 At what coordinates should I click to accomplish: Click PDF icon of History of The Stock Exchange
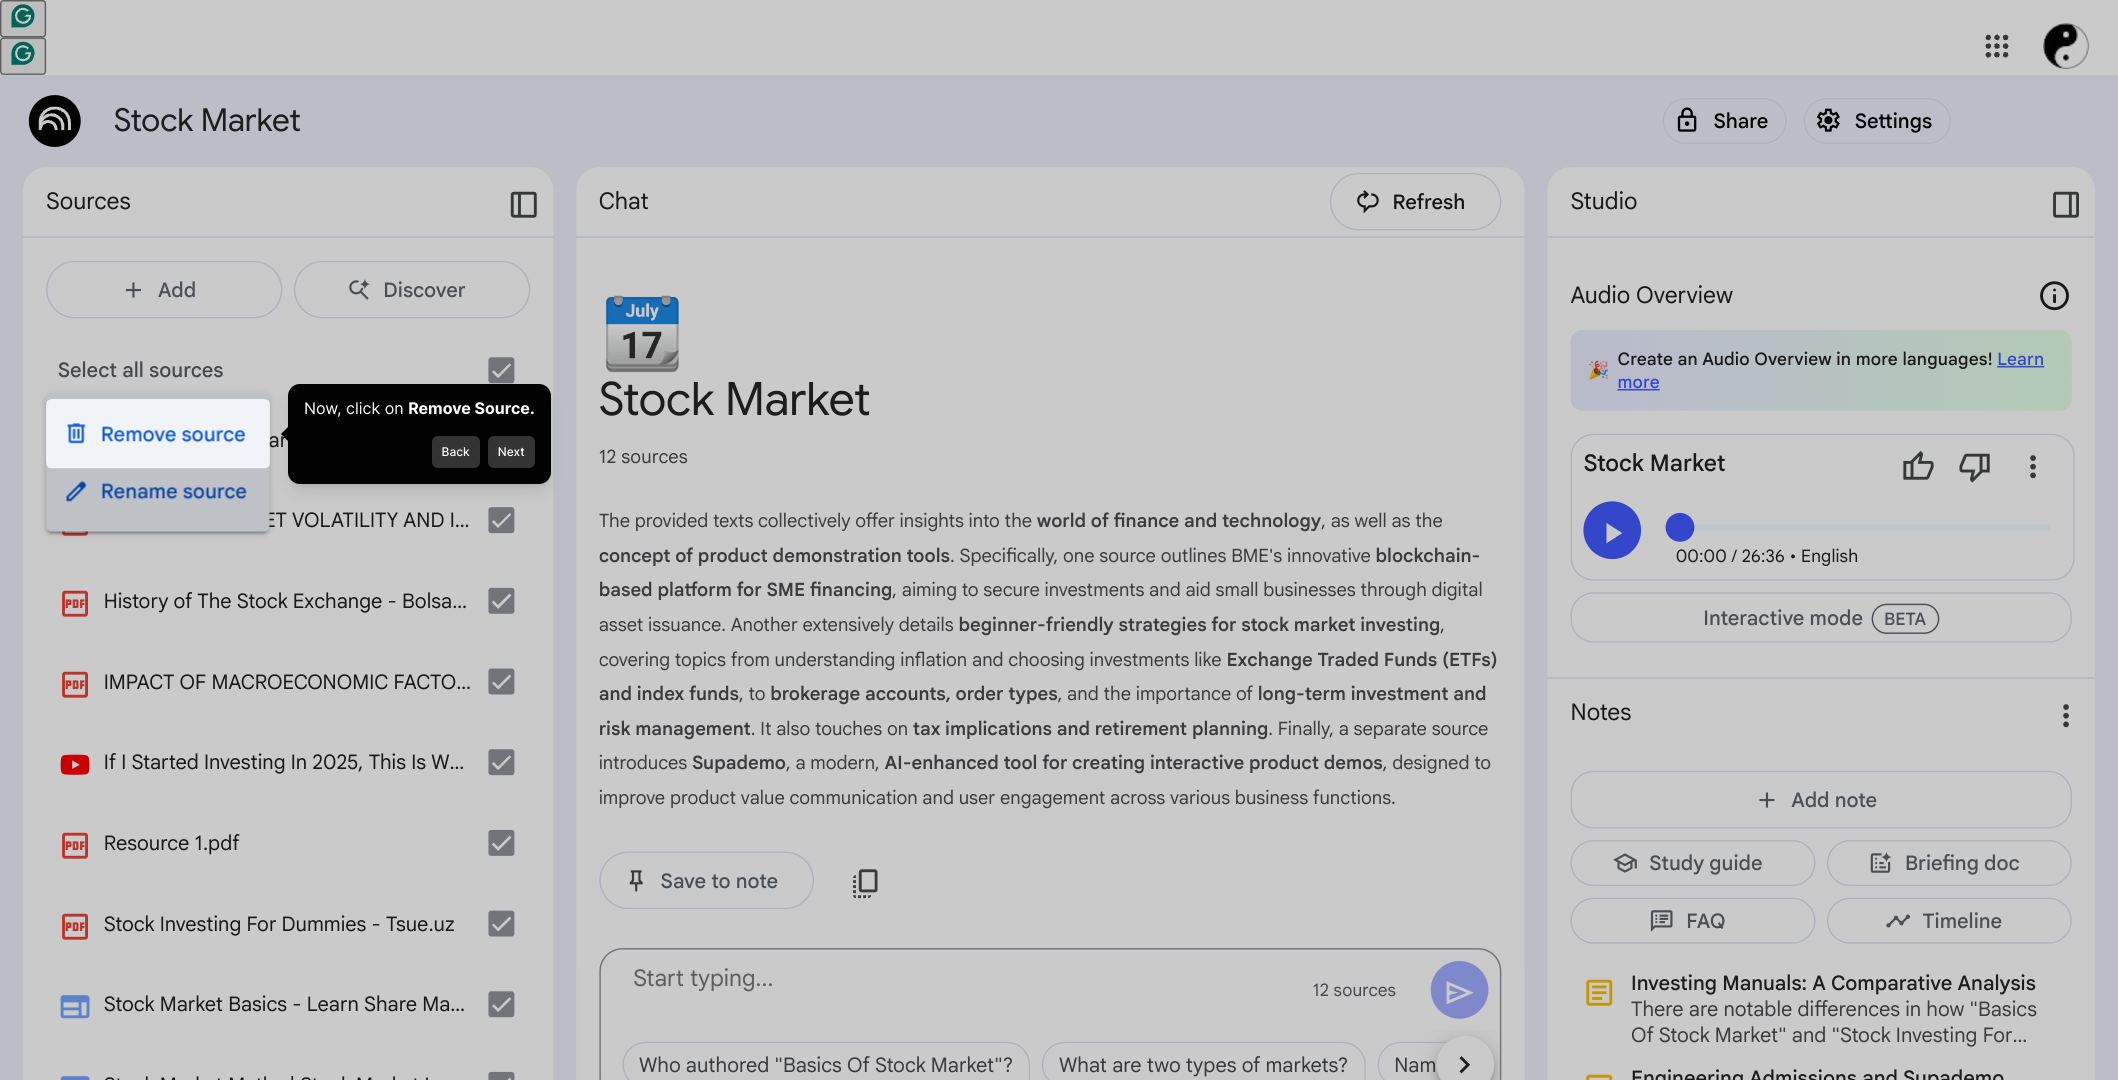75,603
